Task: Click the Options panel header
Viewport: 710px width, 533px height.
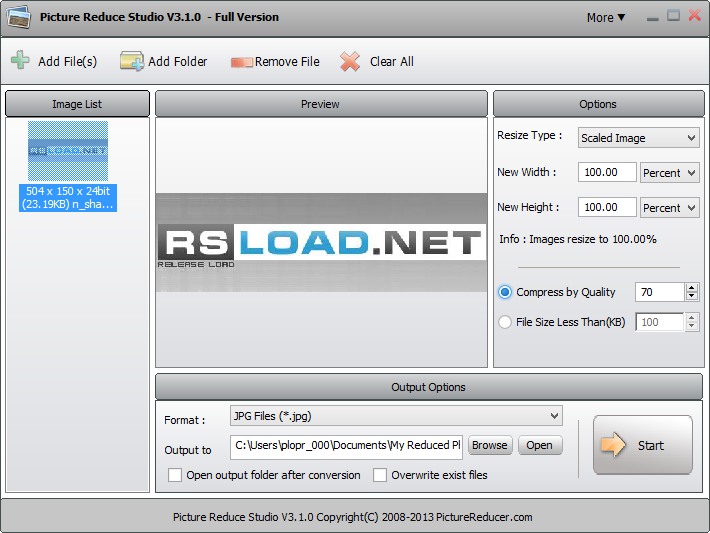Action: click(x=598, y=104)
